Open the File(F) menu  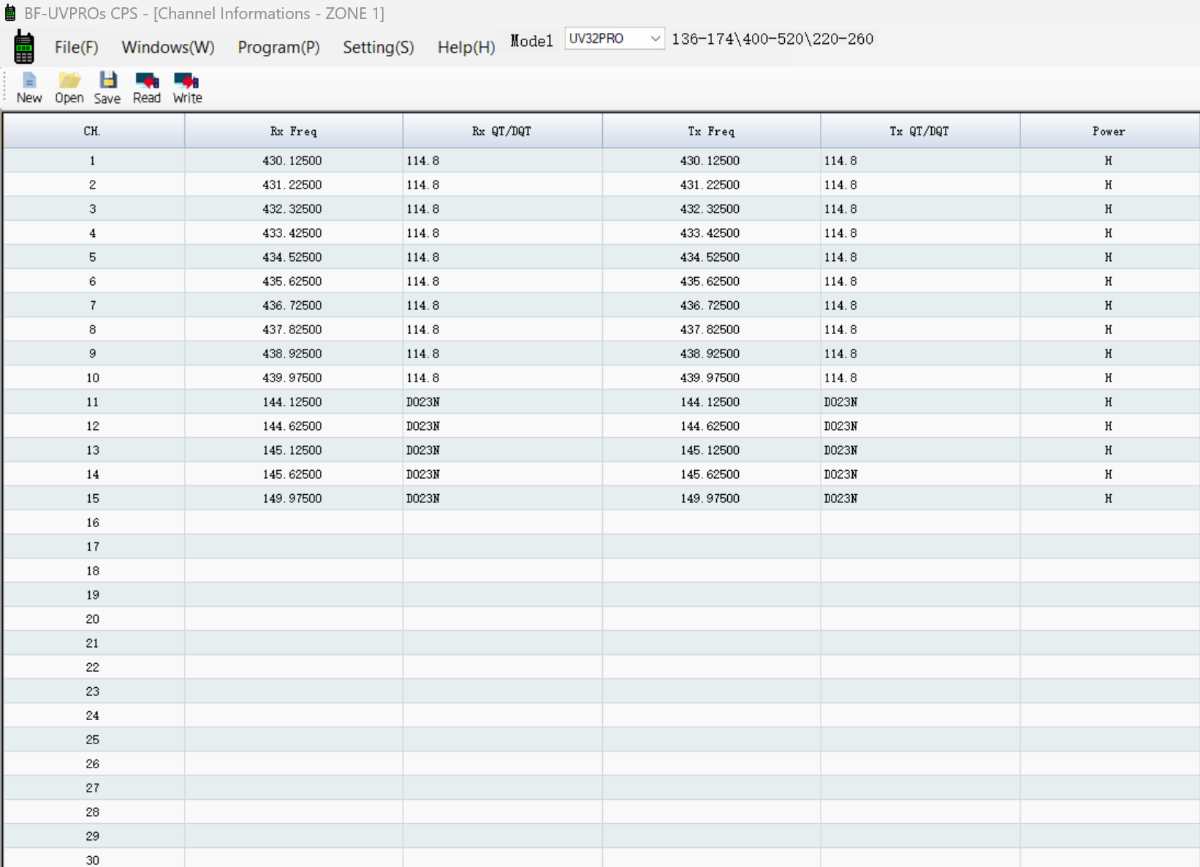76,47
